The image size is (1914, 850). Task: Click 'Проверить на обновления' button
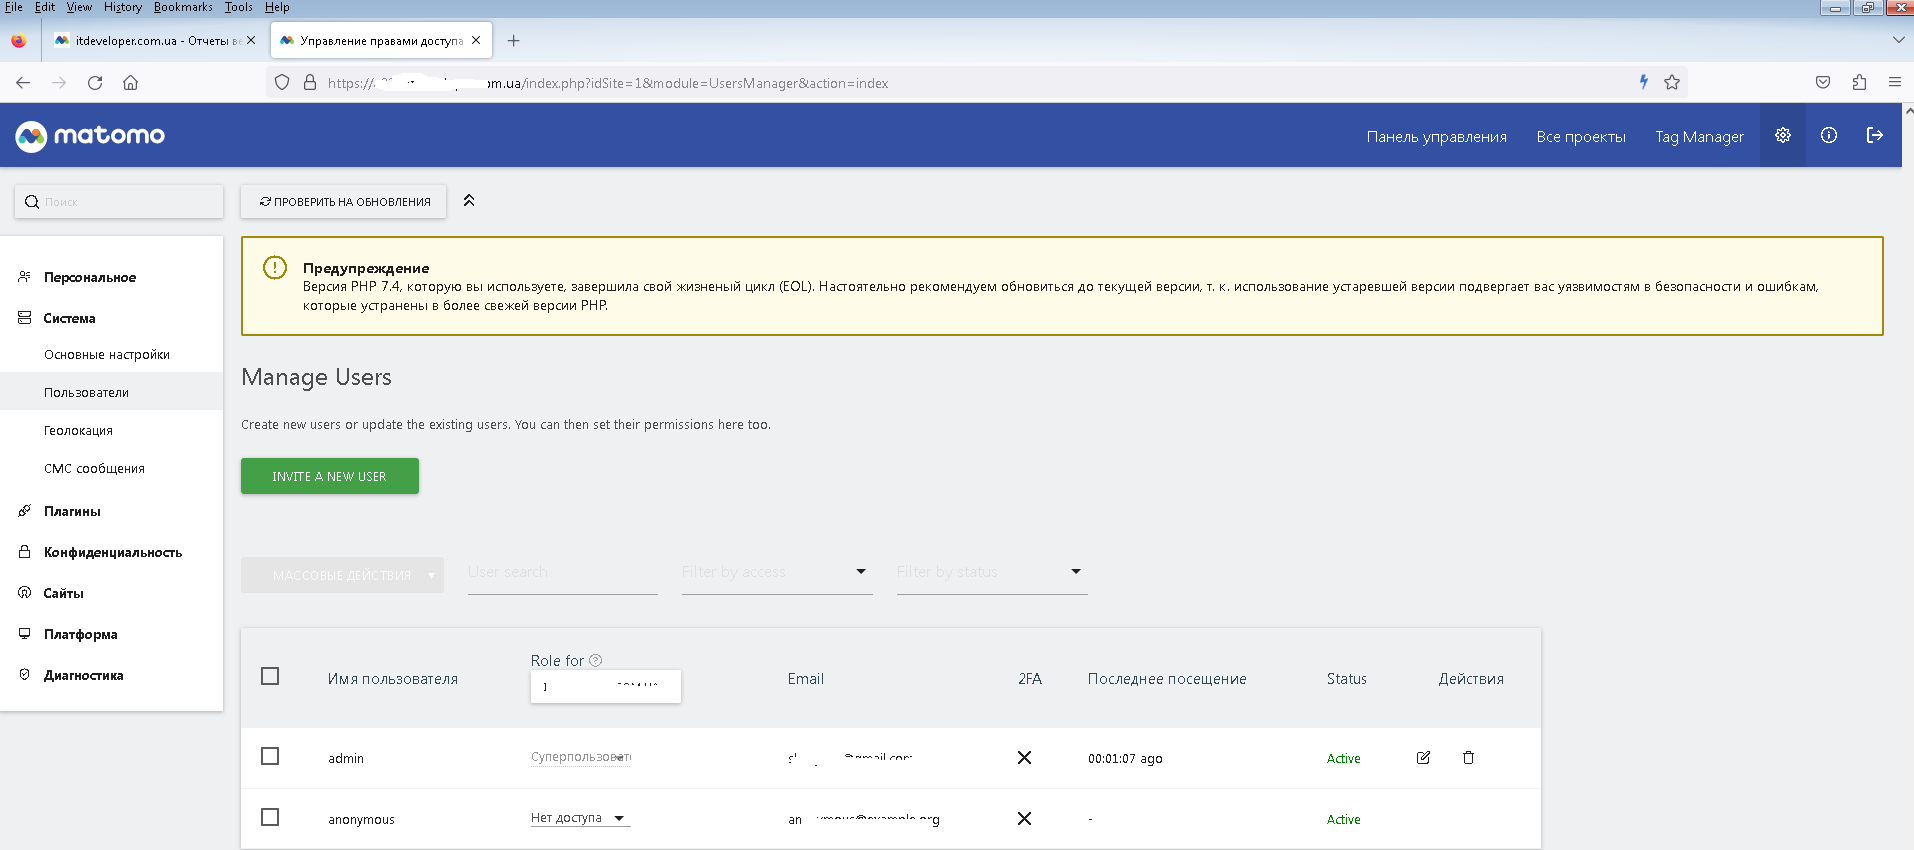pyautogui.click(x=344, y=202)
